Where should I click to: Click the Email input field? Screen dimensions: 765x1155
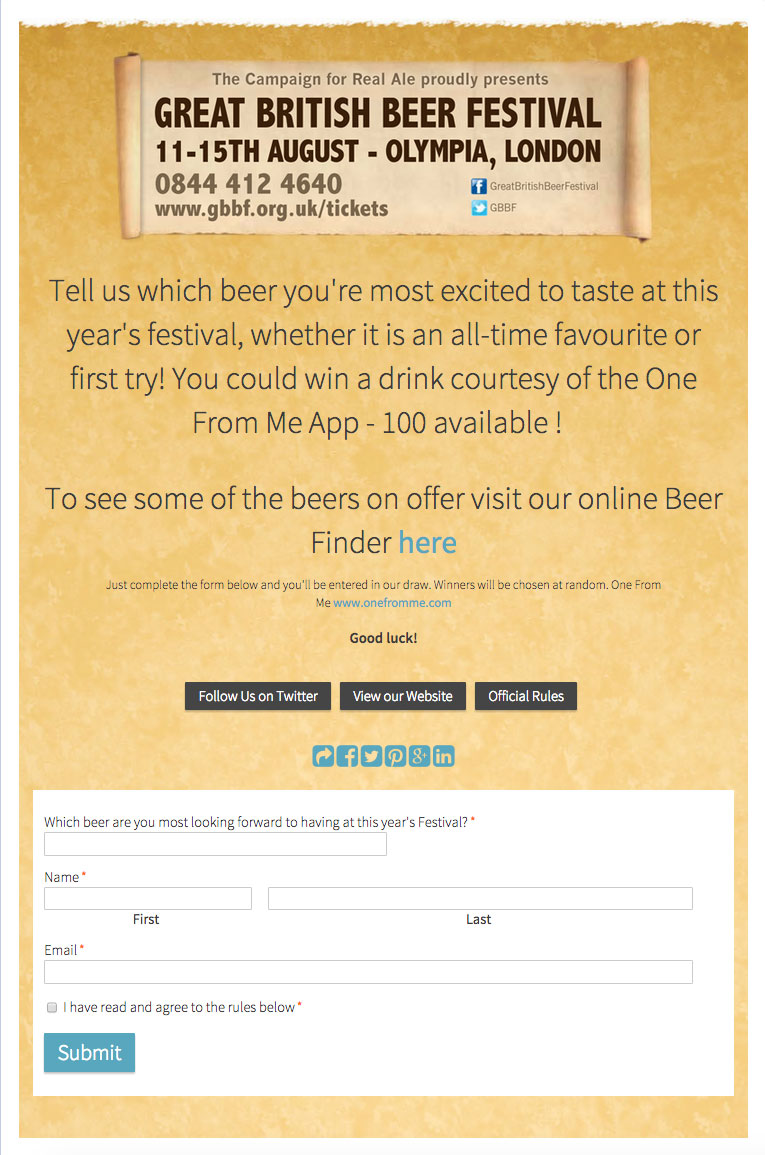point(368,971)
